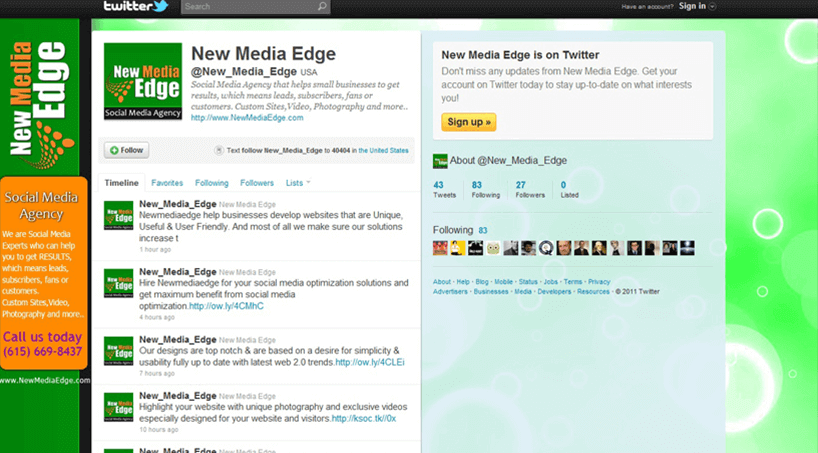Image resolution: width=818 pixels, height=453 pixels.
Task: Open the New Media Edge profile picture
Action: (142, 81)
